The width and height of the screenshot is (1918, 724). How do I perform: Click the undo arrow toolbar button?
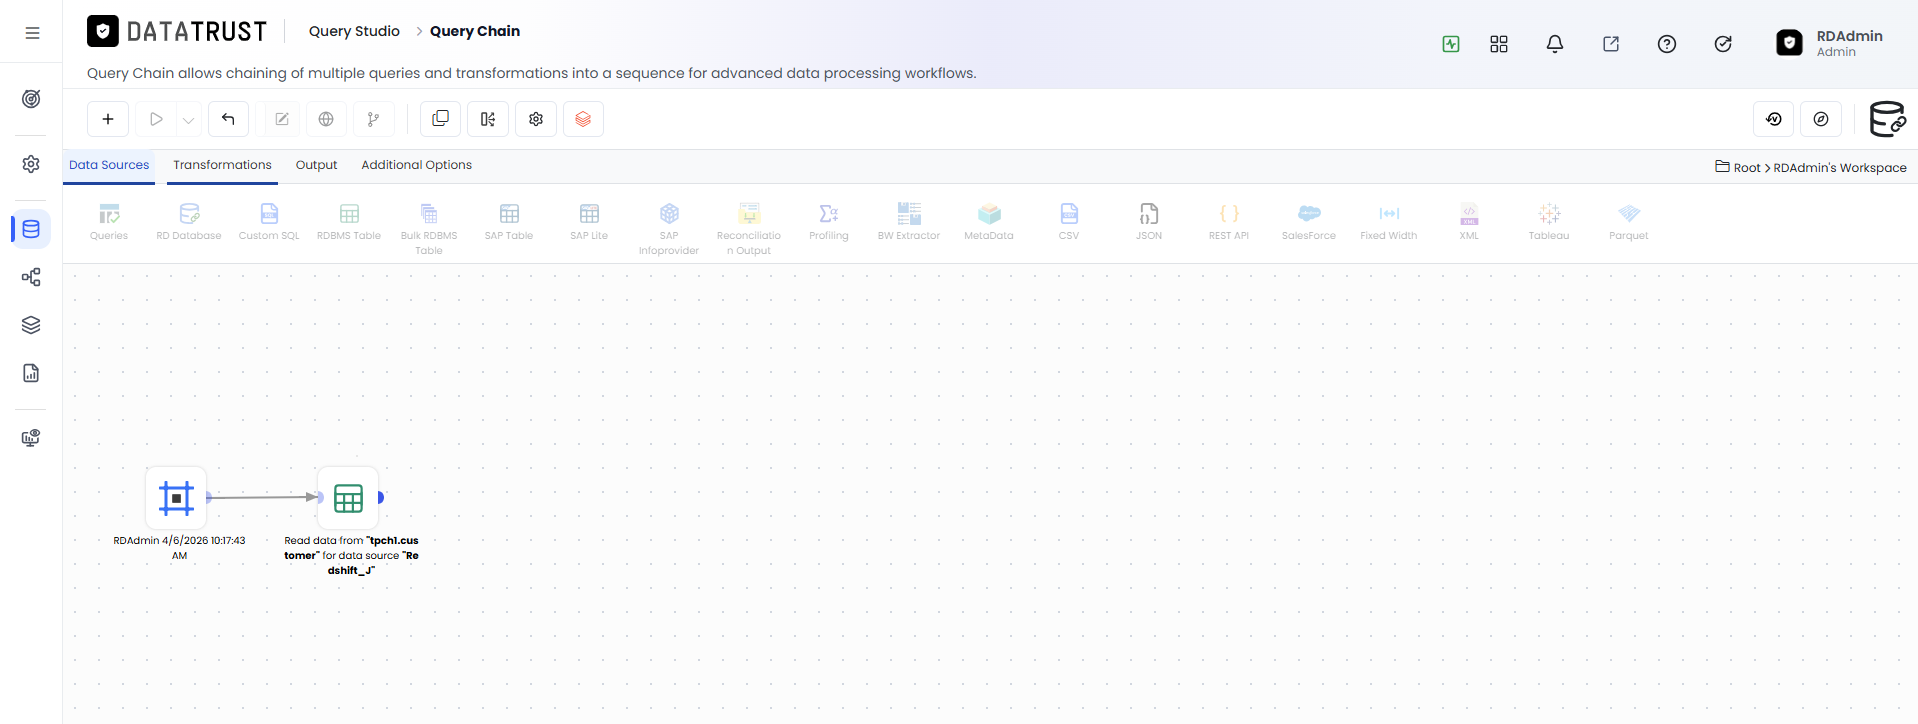228,119
